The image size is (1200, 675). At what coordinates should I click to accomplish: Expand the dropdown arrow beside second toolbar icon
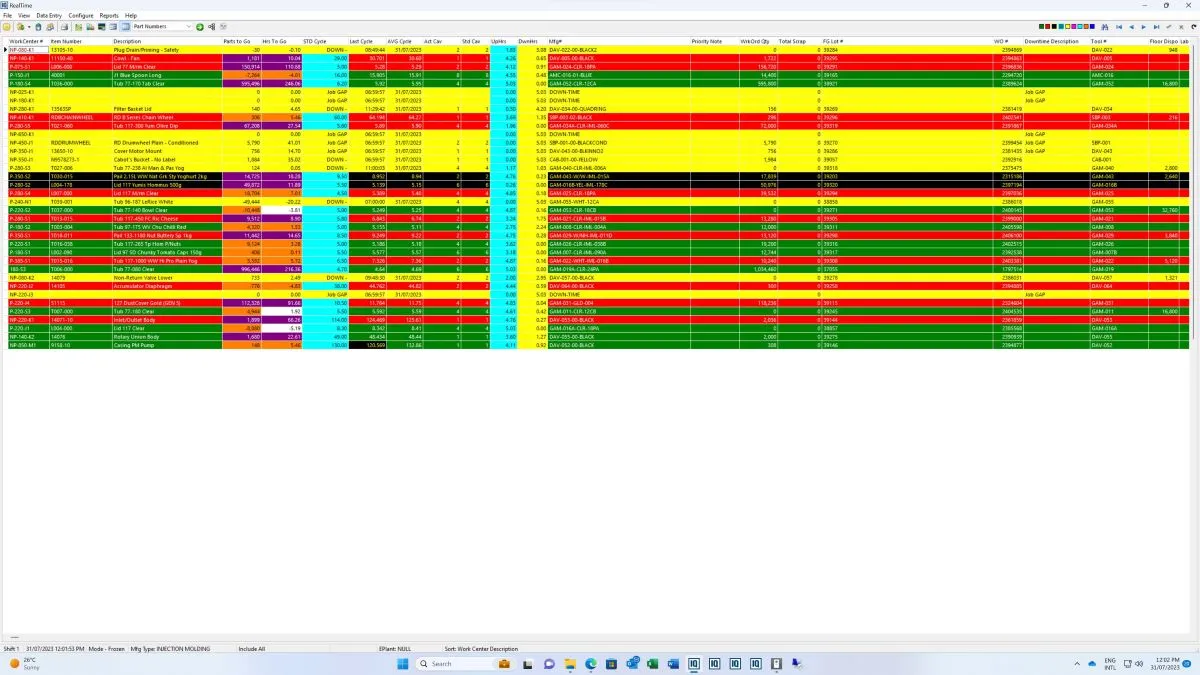click(x=27, y=26)
